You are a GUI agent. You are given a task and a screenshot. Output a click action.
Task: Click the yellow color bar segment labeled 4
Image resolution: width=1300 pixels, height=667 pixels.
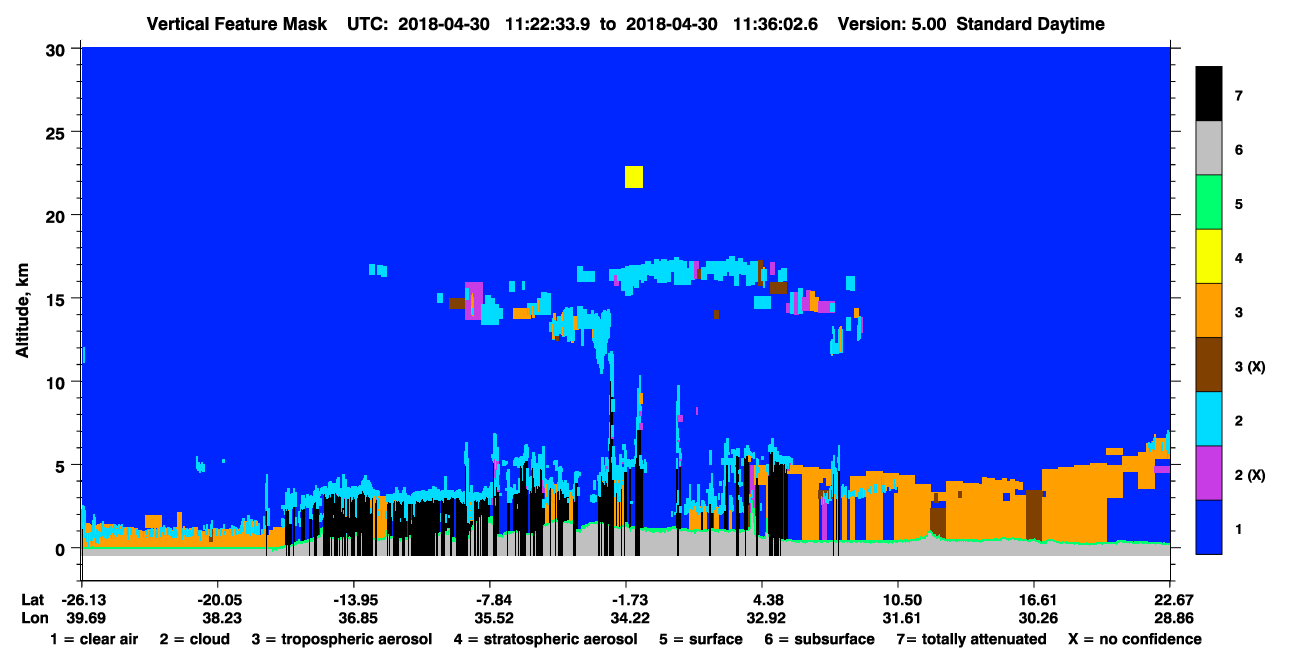tap(1209, 256)
